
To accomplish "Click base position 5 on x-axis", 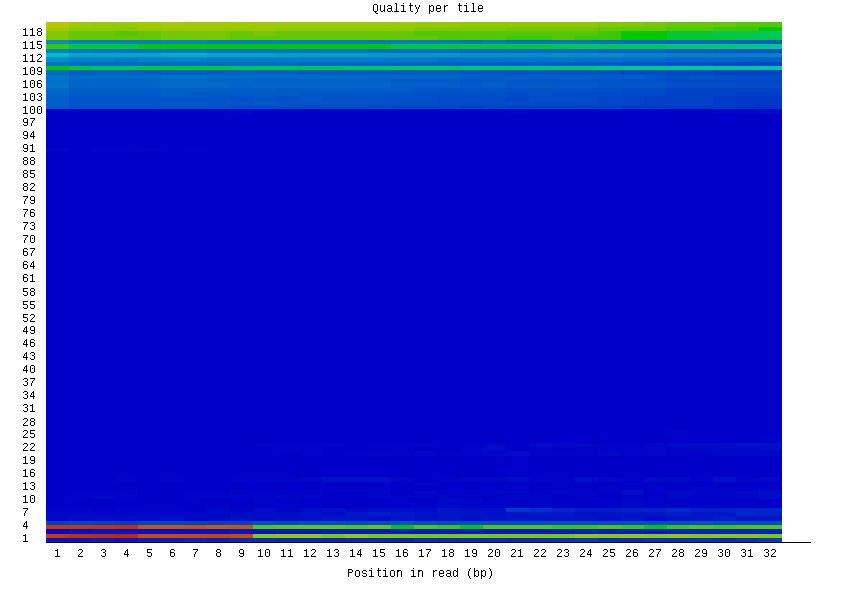I will point(149,554).
